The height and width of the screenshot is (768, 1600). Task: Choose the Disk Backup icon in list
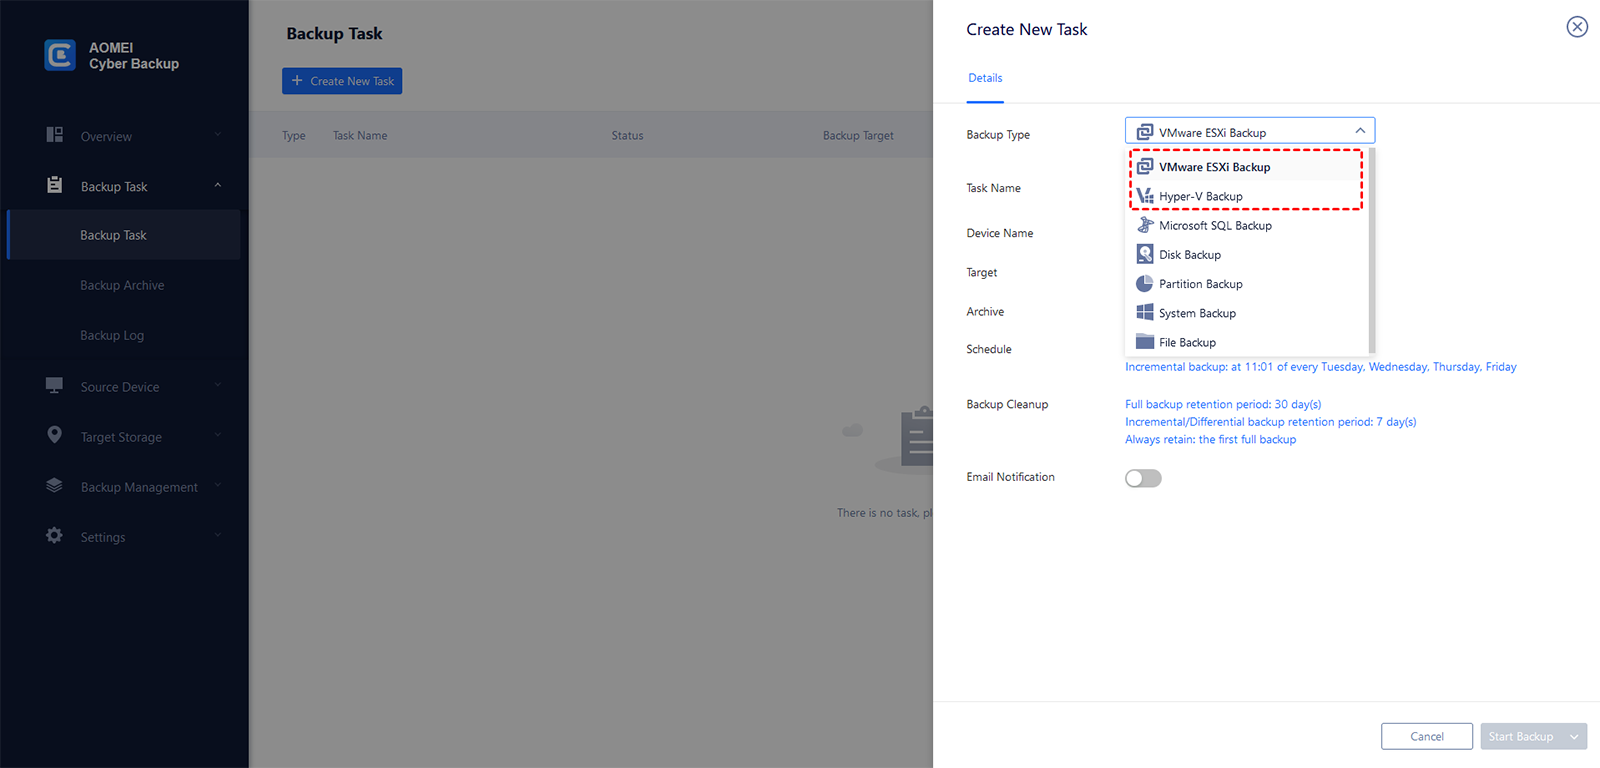click(x=1145, y=255)
